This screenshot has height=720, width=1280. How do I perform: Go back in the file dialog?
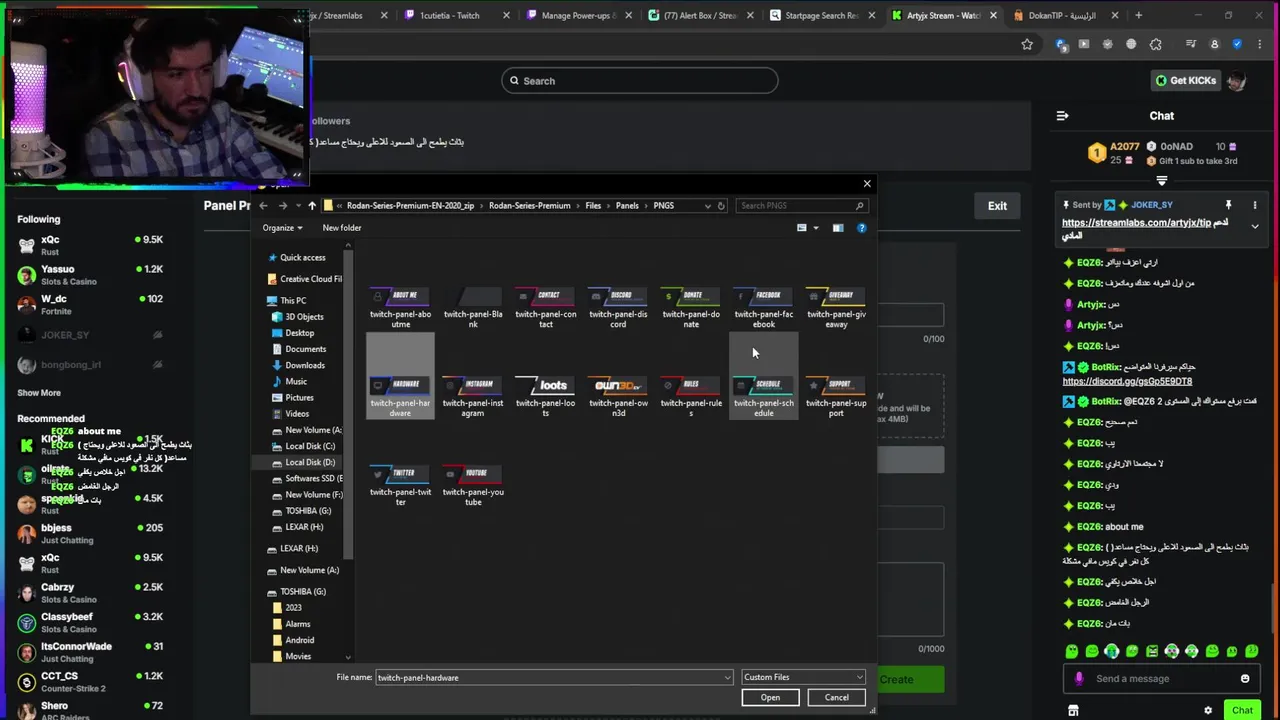[x=263, y=206]
